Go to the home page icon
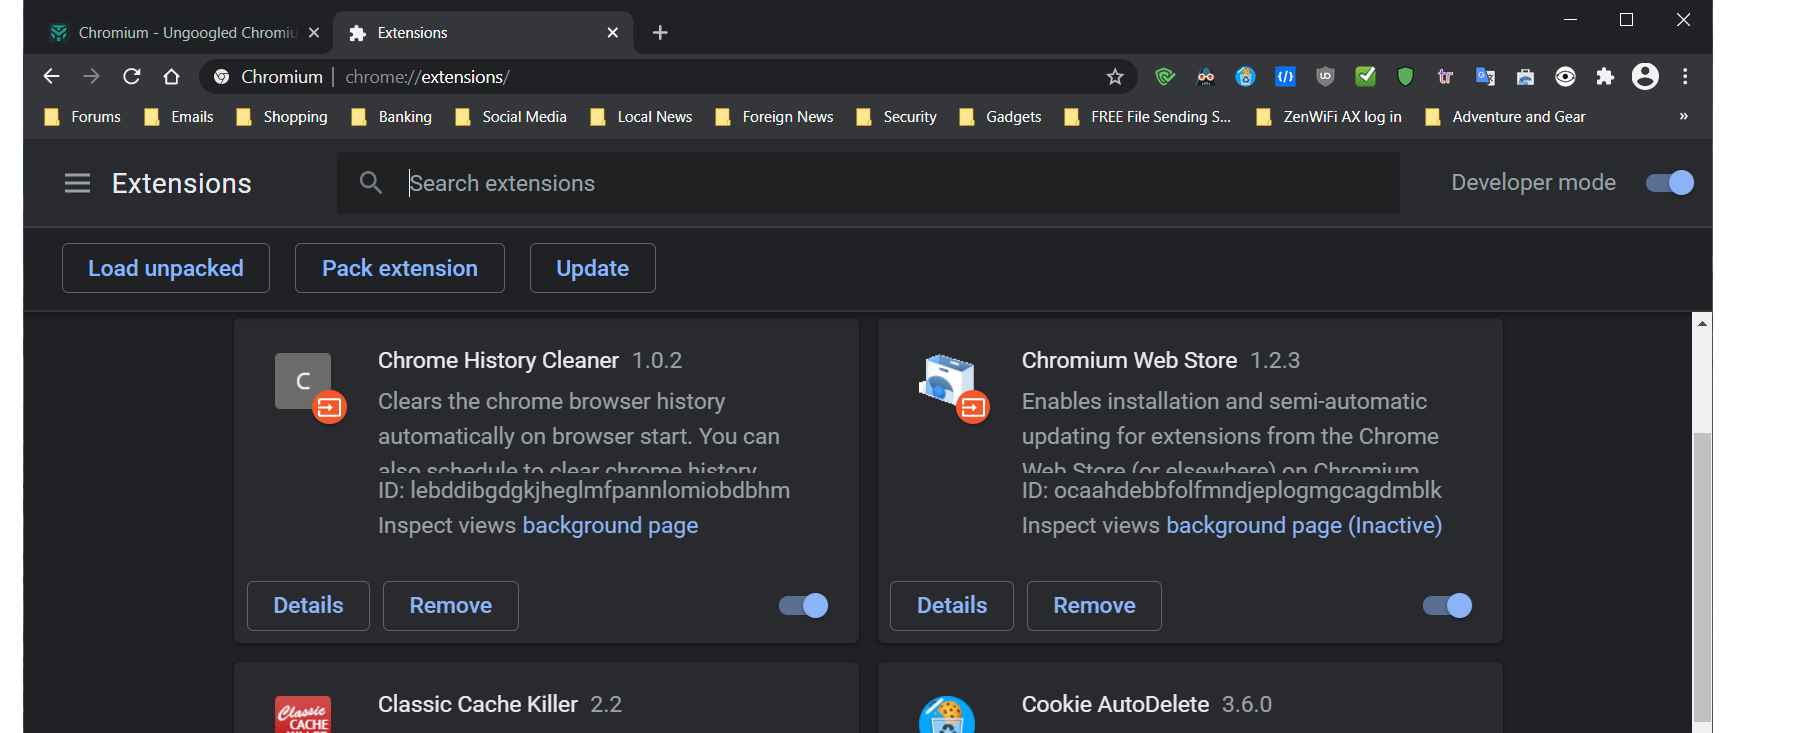 tap(171, 77)
